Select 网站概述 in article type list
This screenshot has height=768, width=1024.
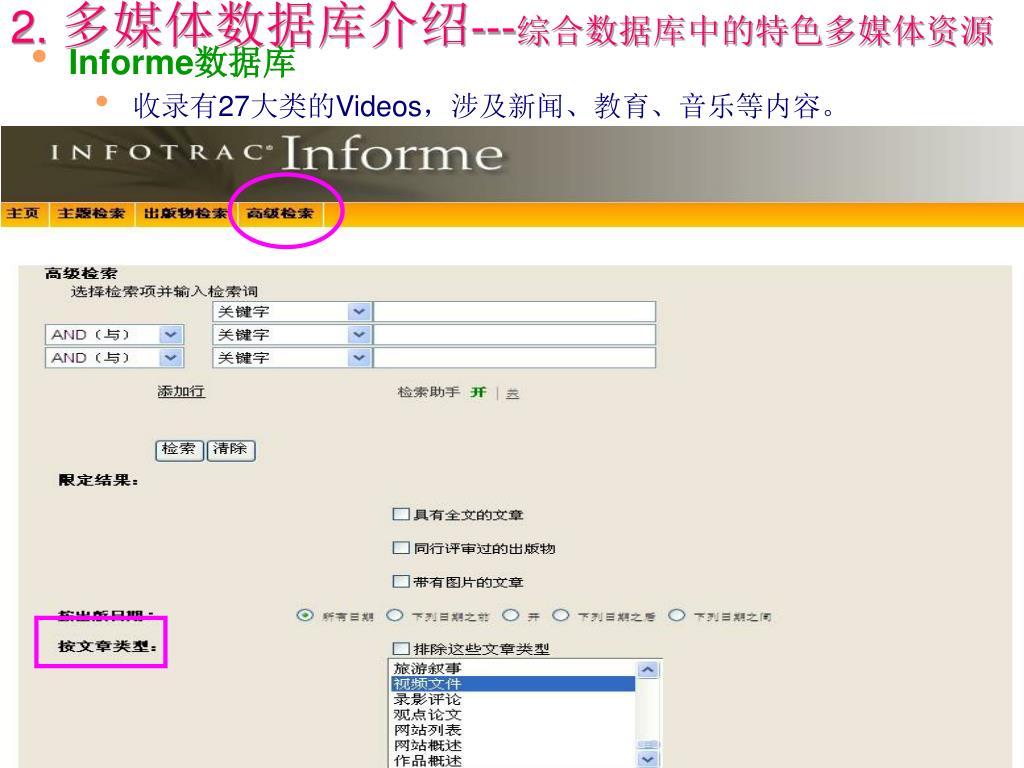point(513,745)
